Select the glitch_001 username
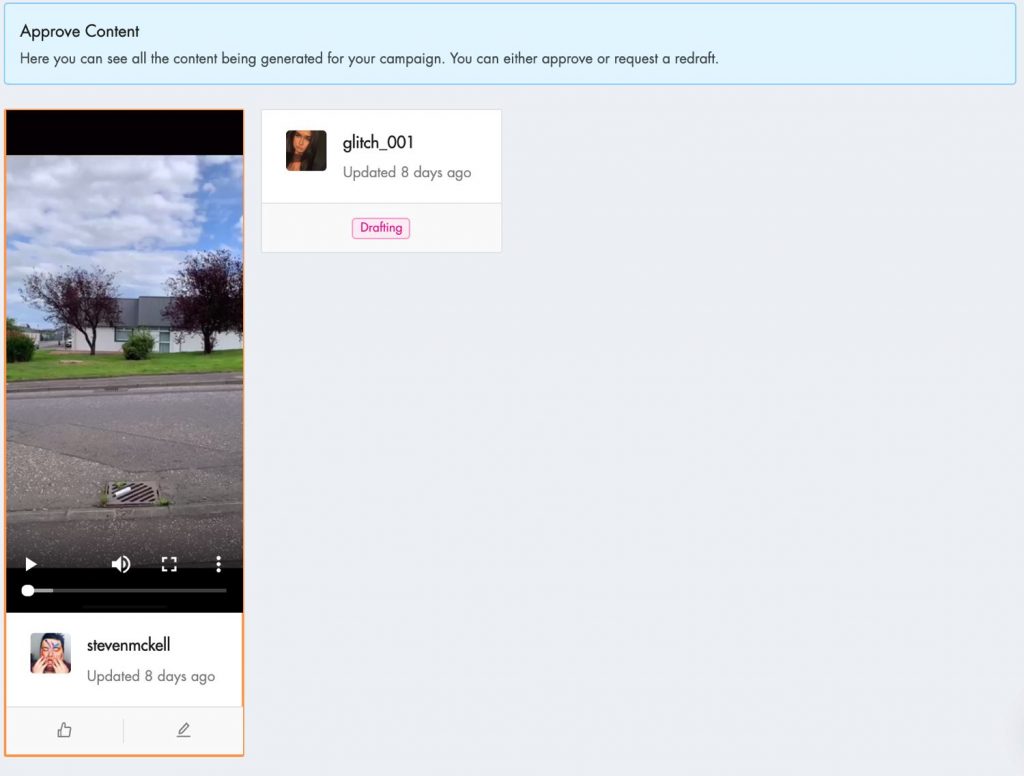Screen dimensions: 1024x776 tap(378, 142)
